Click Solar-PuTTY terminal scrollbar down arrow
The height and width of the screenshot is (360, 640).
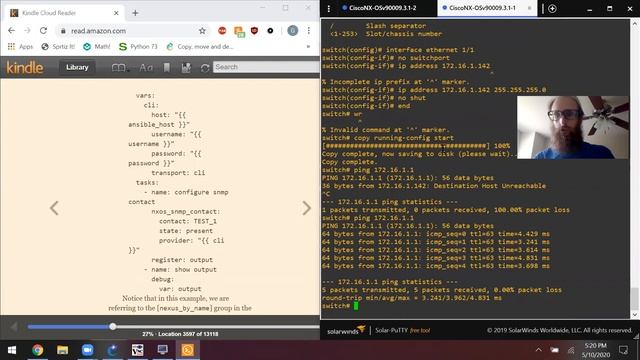pos(635,315)
